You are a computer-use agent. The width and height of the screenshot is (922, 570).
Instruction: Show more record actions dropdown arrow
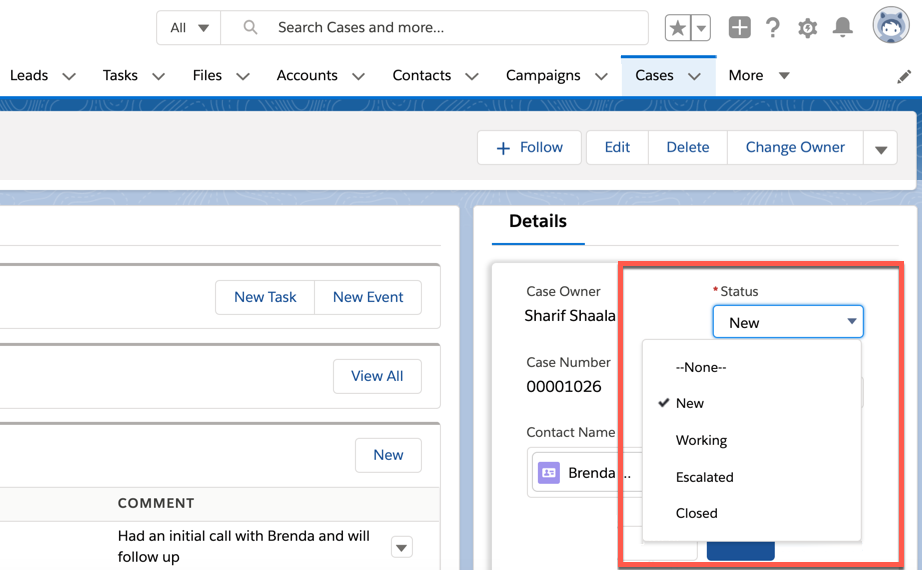880,148
